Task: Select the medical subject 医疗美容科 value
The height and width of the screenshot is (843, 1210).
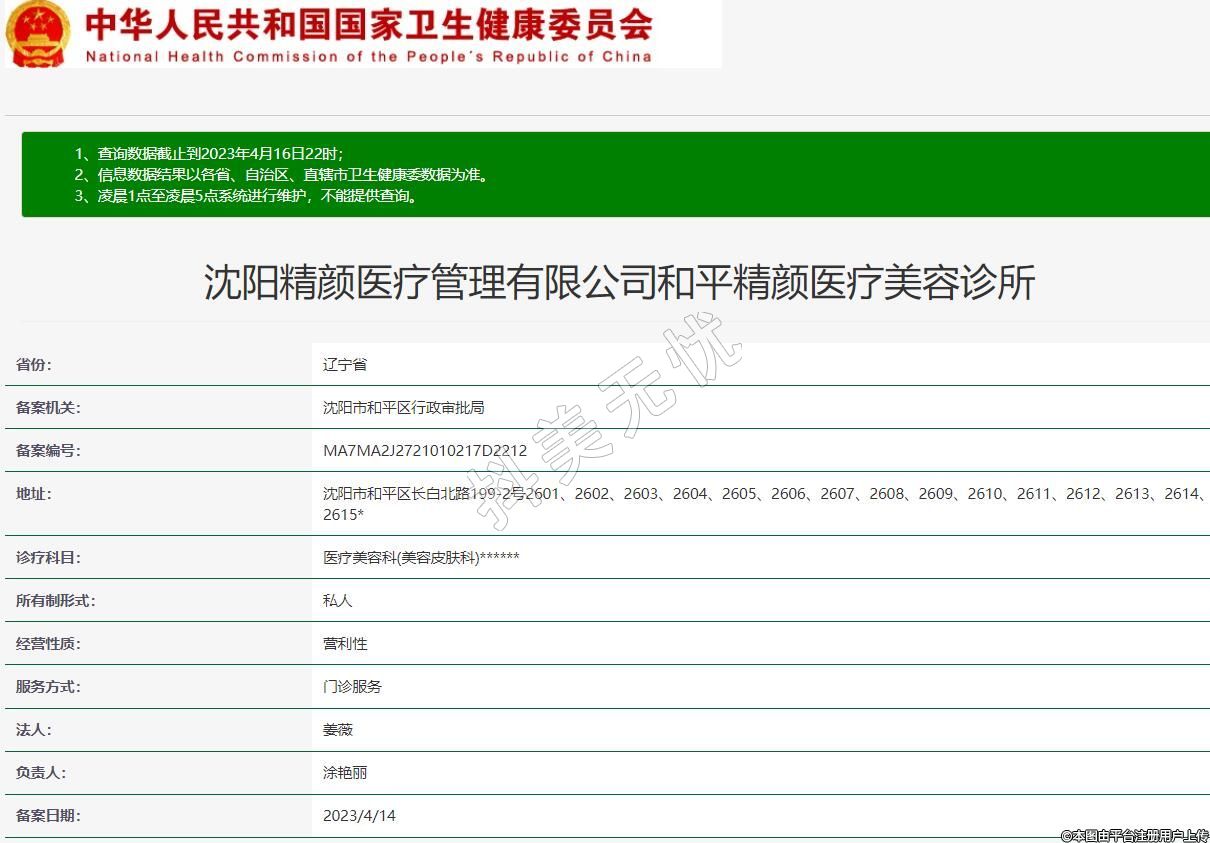Action: click(420, 557)
